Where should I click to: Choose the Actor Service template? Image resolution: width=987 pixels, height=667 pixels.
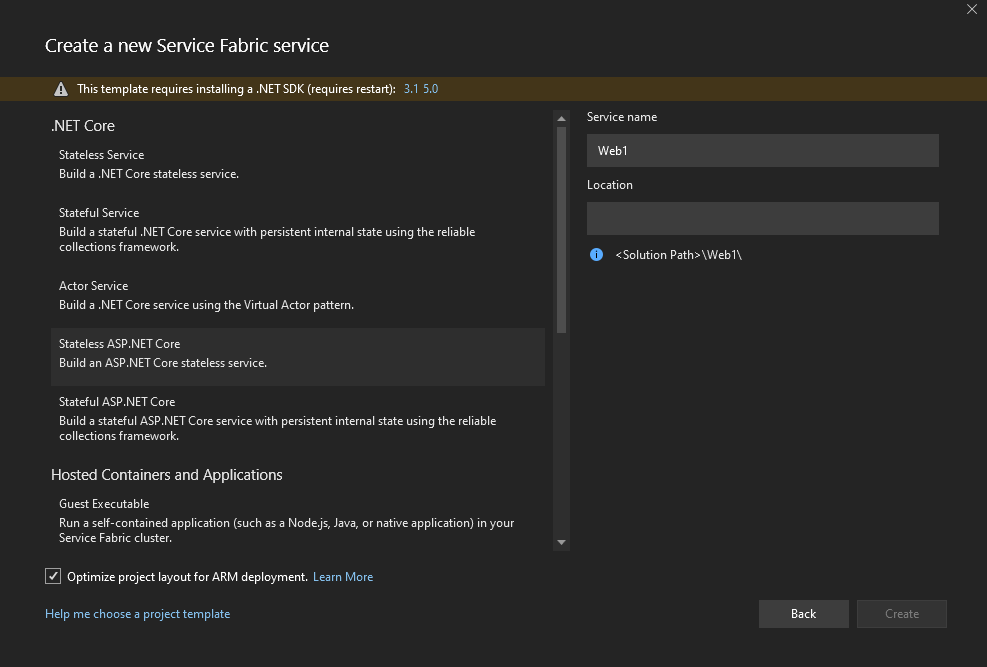(x=297, y=295)
